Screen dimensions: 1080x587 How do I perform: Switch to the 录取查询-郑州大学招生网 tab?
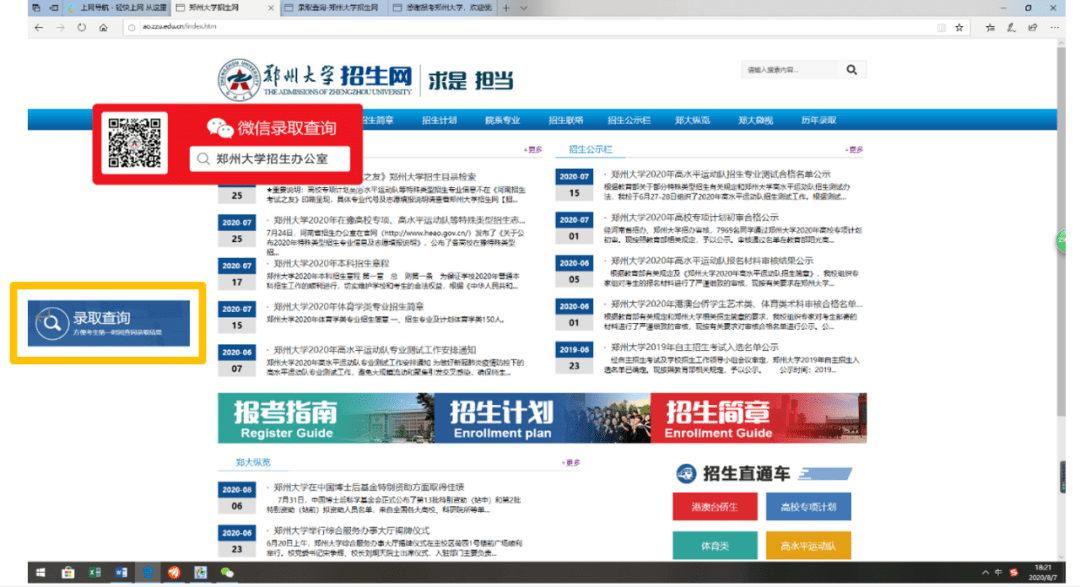tap(333, 8)
